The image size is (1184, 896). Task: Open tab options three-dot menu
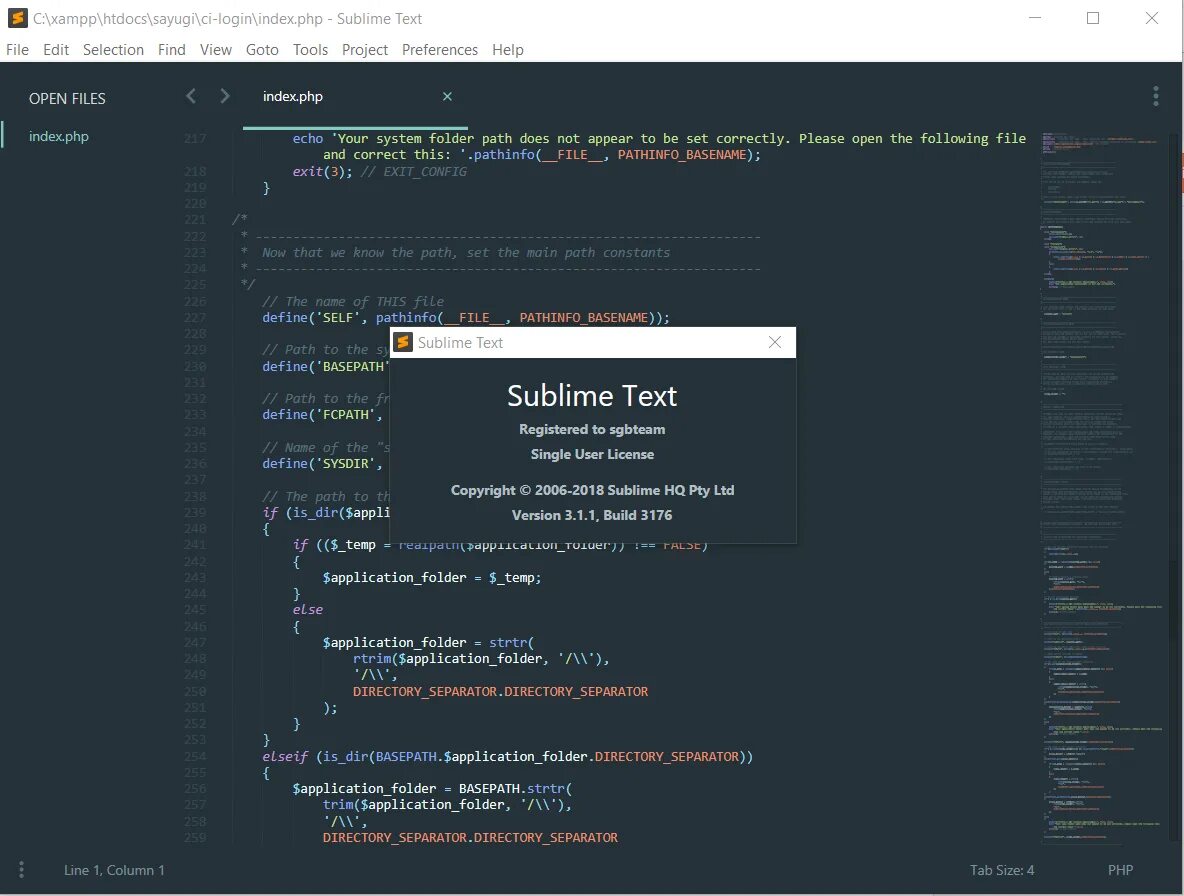click(1155, 96)
